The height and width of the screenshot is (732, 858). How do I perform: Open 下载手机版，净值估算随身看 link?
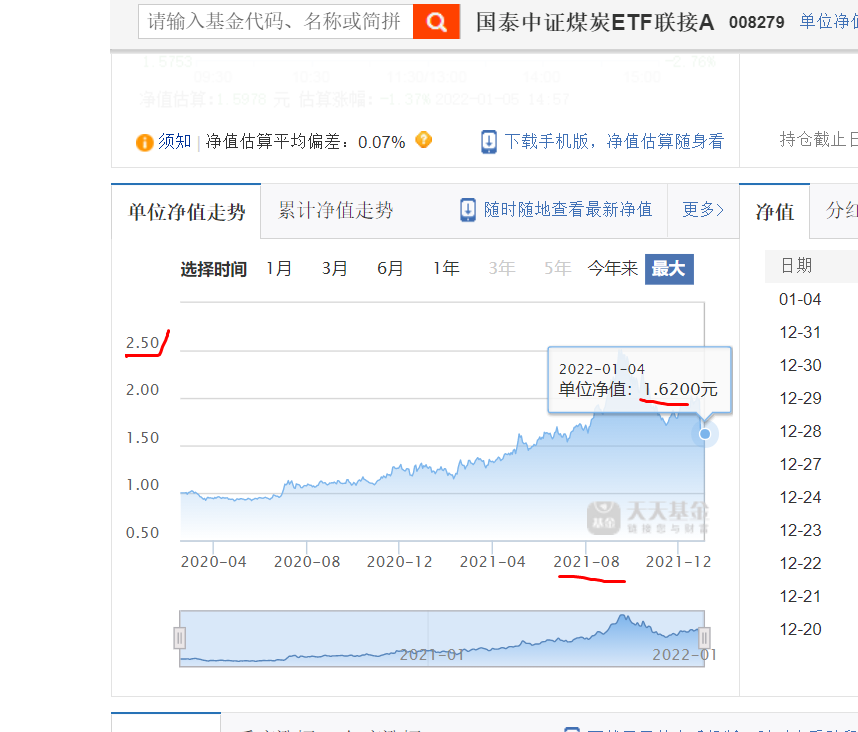[614, 142]
